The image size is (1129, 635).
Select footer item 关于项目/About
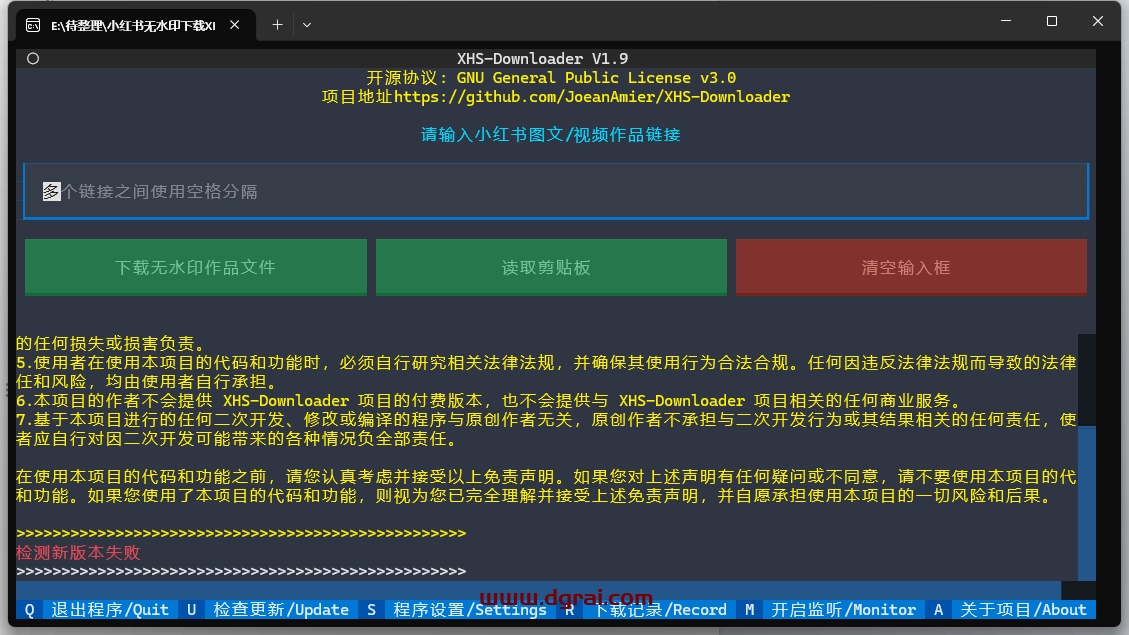click(x=1023, y=610)
